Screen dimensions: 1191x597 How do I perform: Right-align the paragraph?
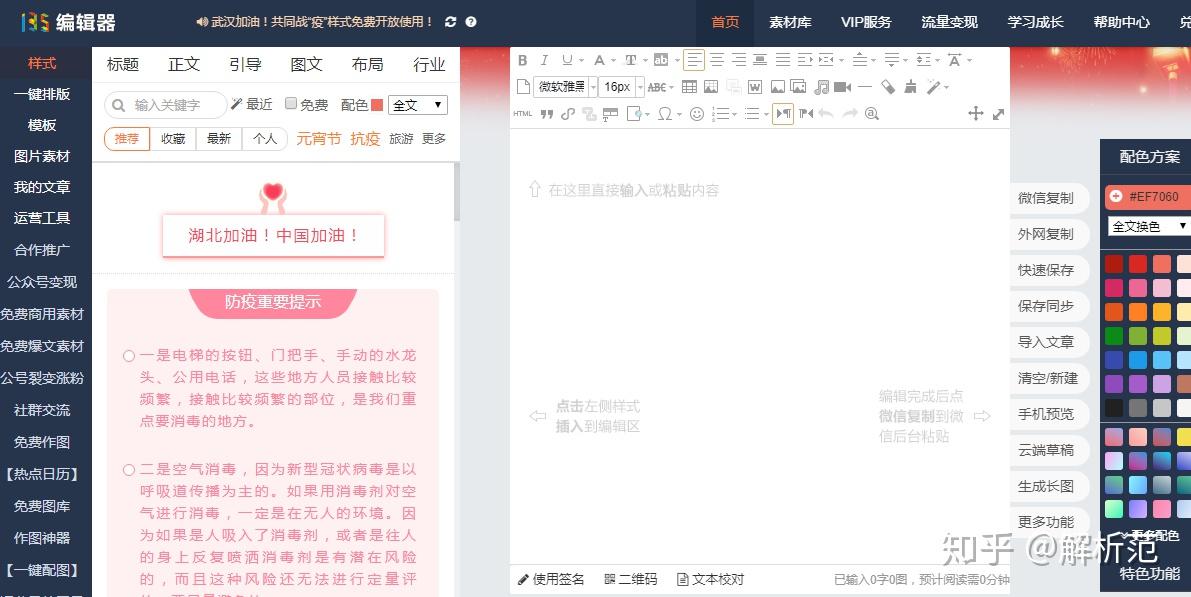738,60
